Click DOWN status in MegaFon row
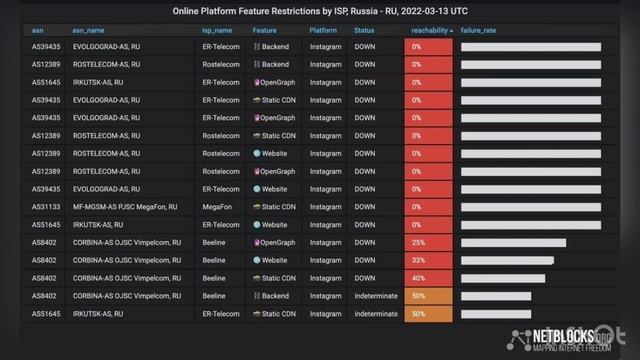 coord(364,207)
